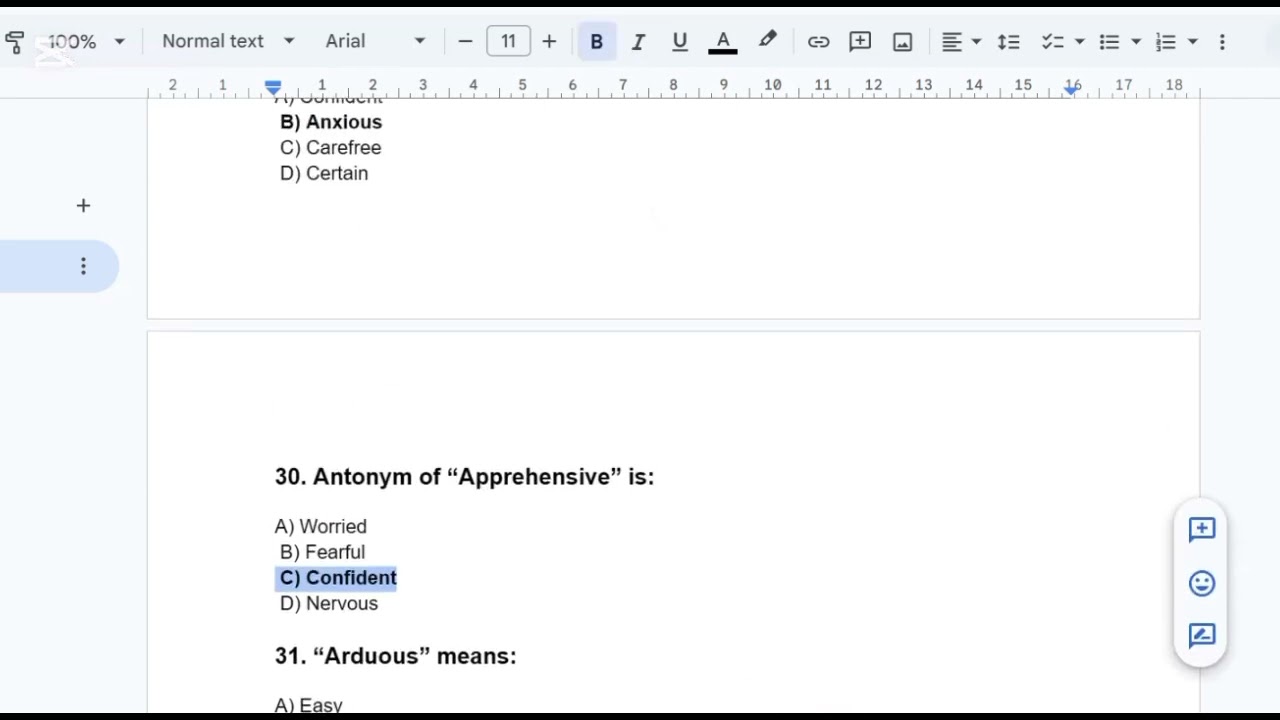This screenshot has height=720, width=1280.
Task: Open the Normal text style dropdown
Action: (228, 41)
